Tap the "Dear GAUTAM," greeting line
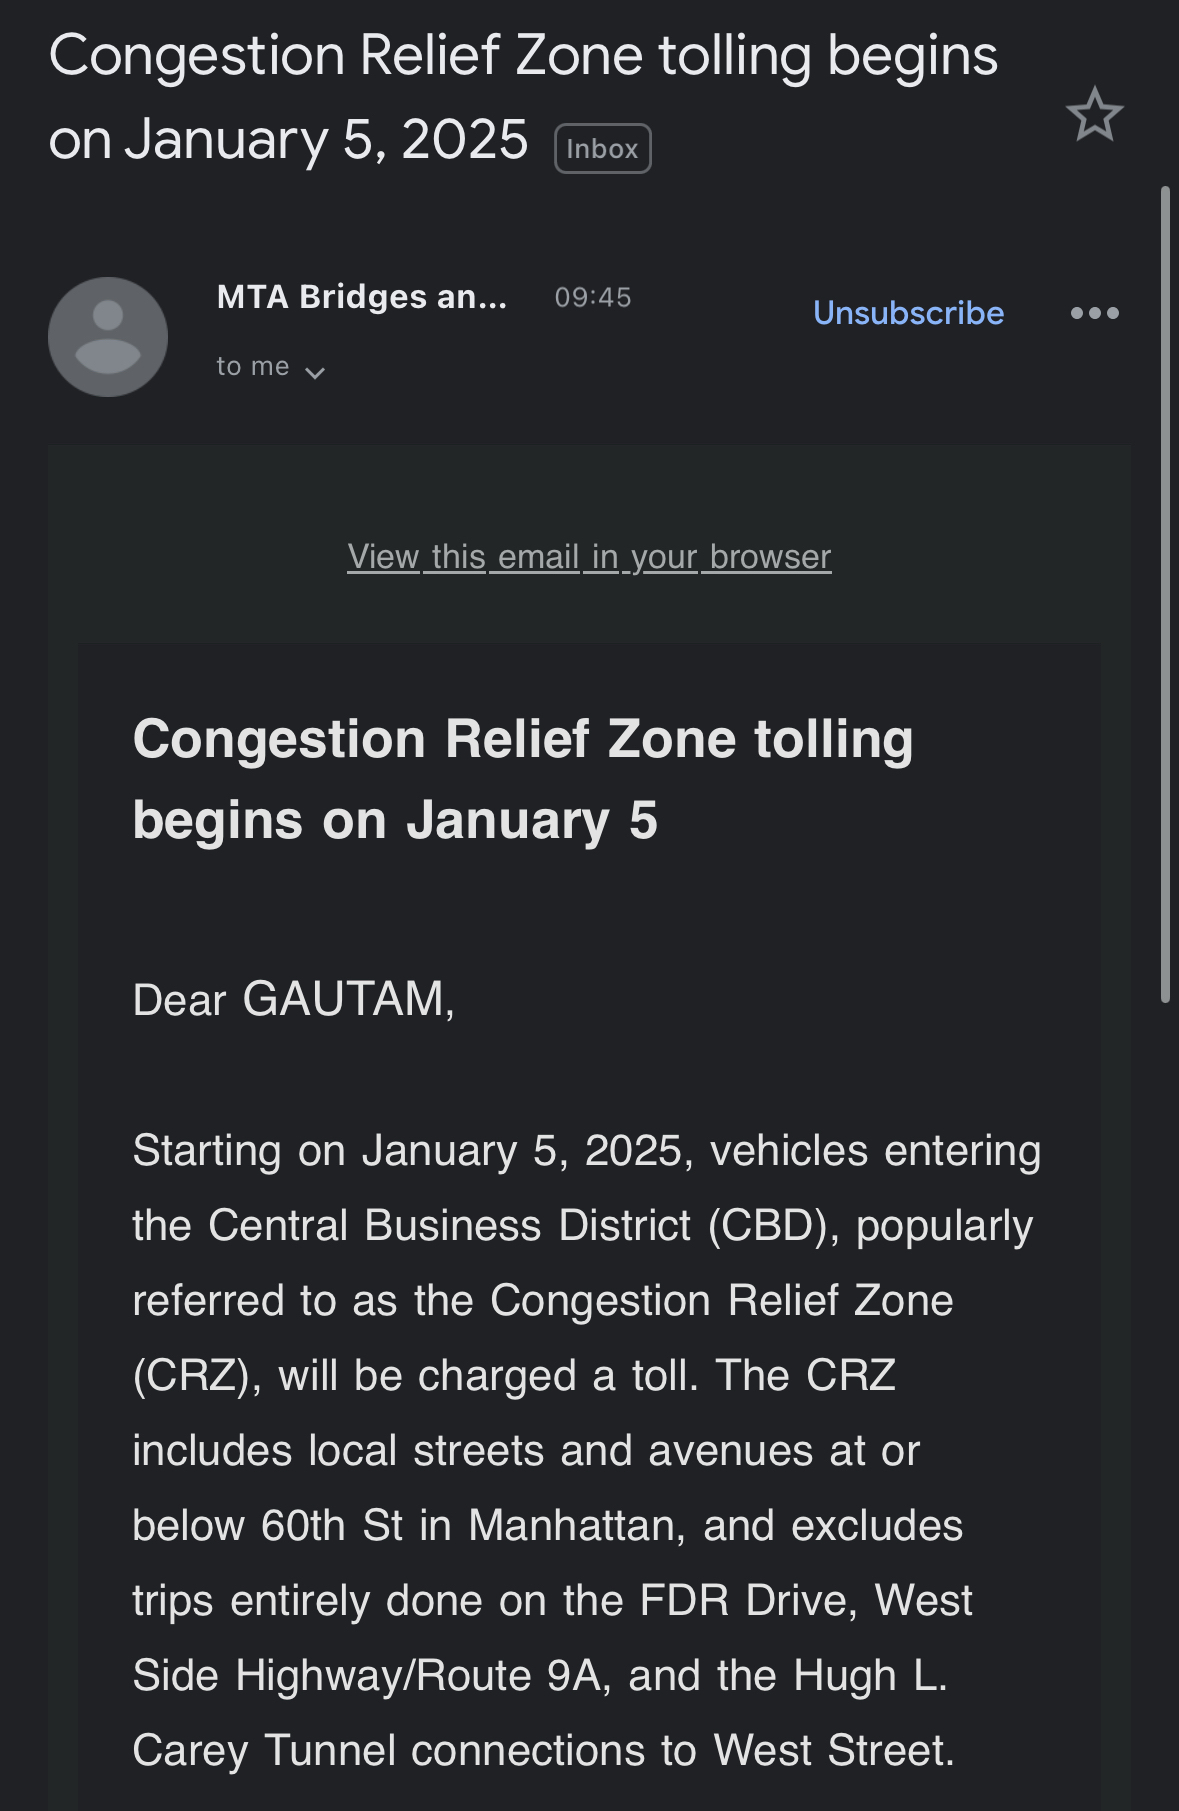The height and width of the screenshot is (1811, 1179). click(293, 999)
